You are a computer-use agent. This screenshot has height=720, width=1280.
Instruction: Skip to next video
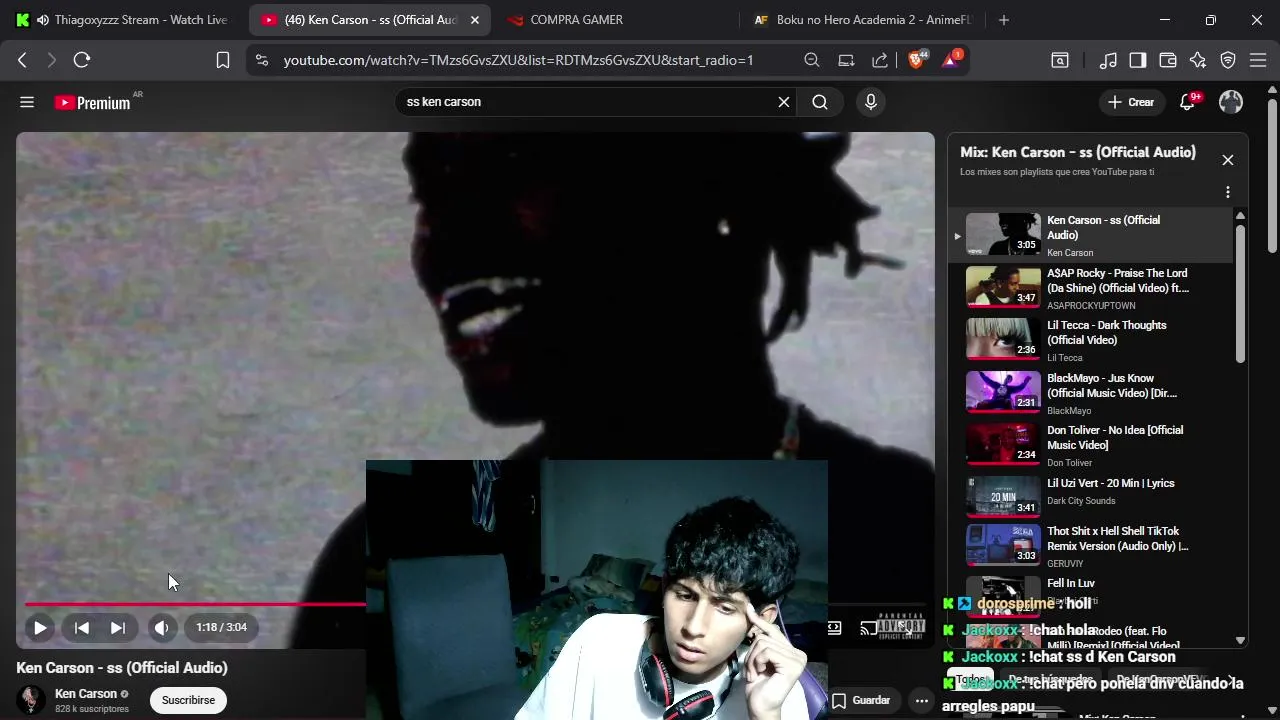pos(118,628)
